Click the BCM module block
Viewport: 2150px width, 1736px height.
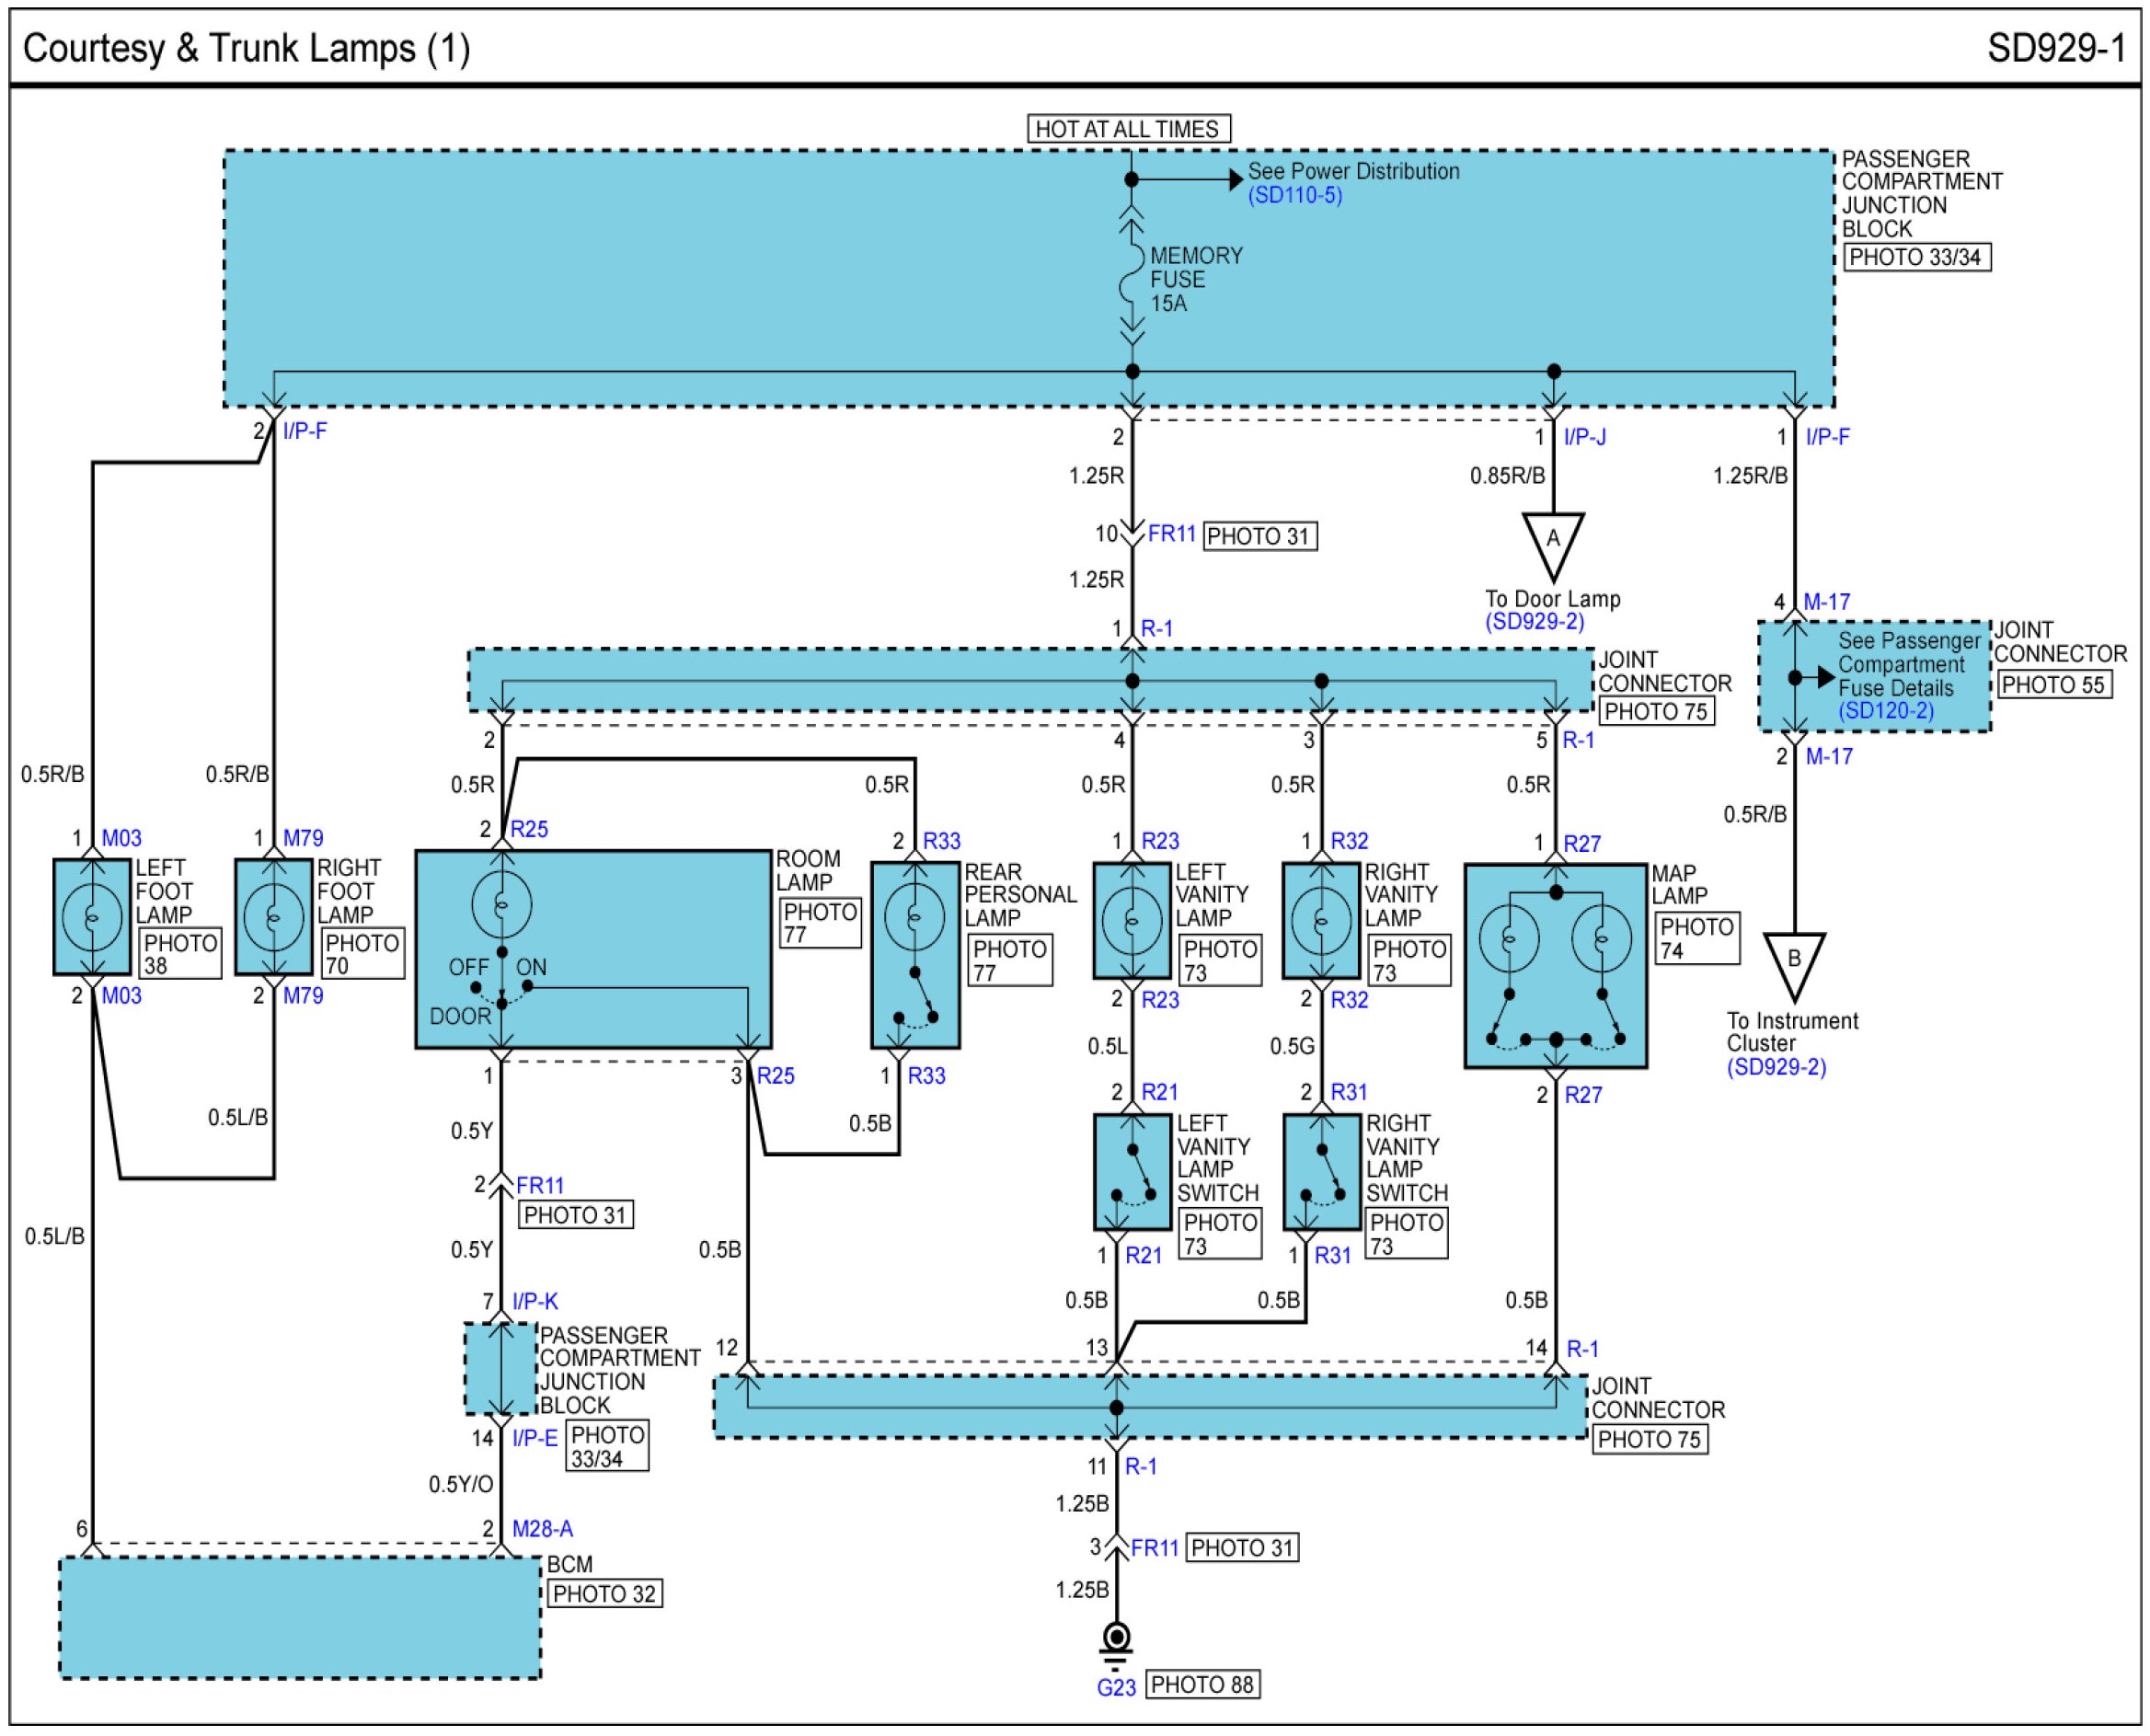click(x=300, y=1618)
